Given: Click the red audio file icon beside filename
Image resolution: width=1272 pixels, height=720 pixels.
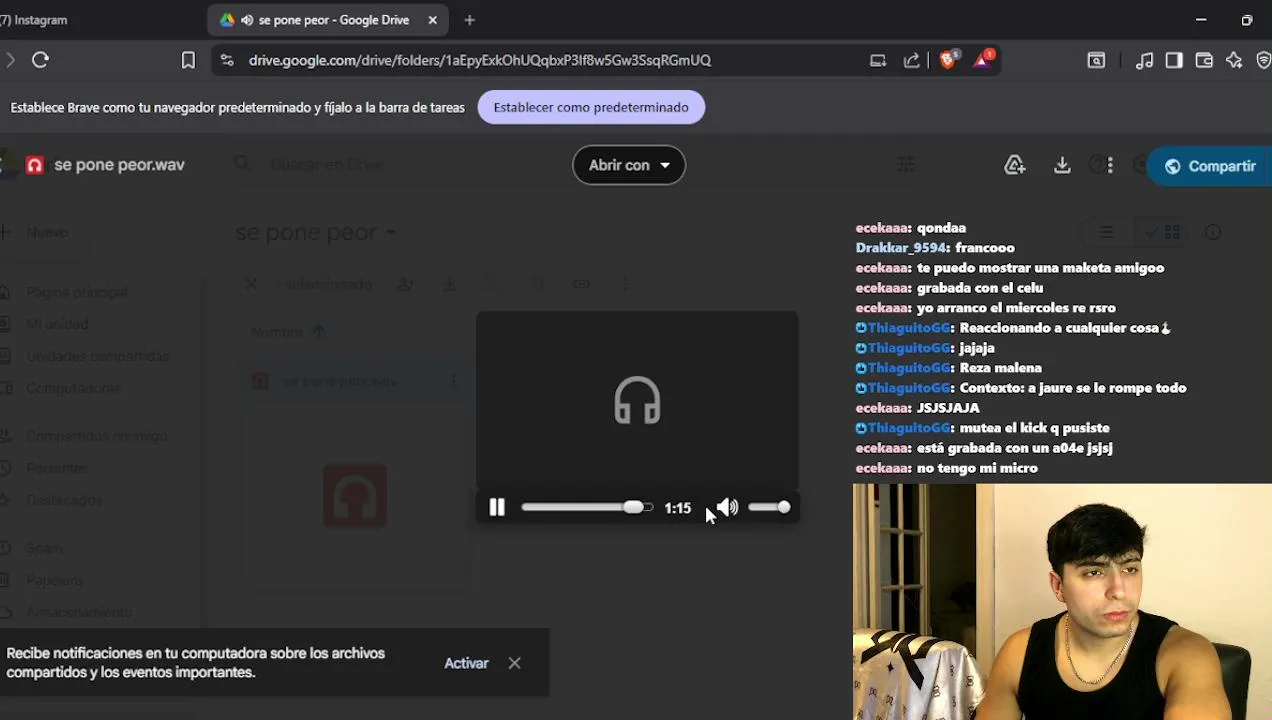Looking at the screenshot, I should click(x=35, y=165).
